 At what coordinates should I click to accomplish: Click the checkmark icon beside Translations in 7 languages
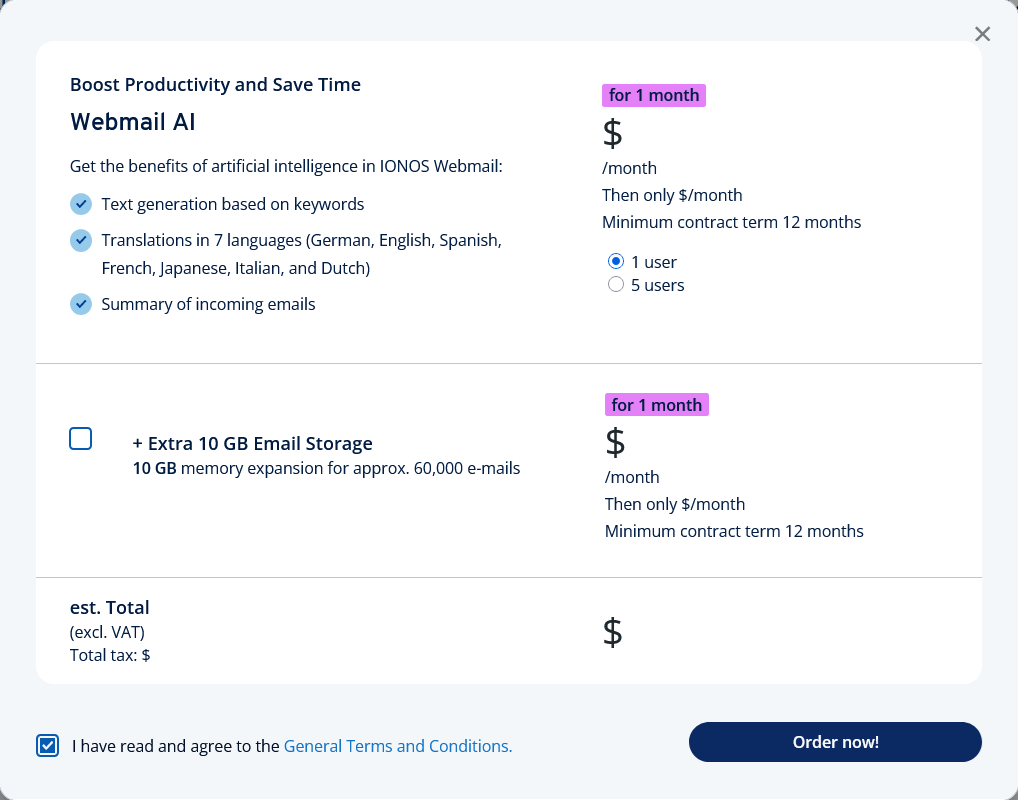pos(81,240)
